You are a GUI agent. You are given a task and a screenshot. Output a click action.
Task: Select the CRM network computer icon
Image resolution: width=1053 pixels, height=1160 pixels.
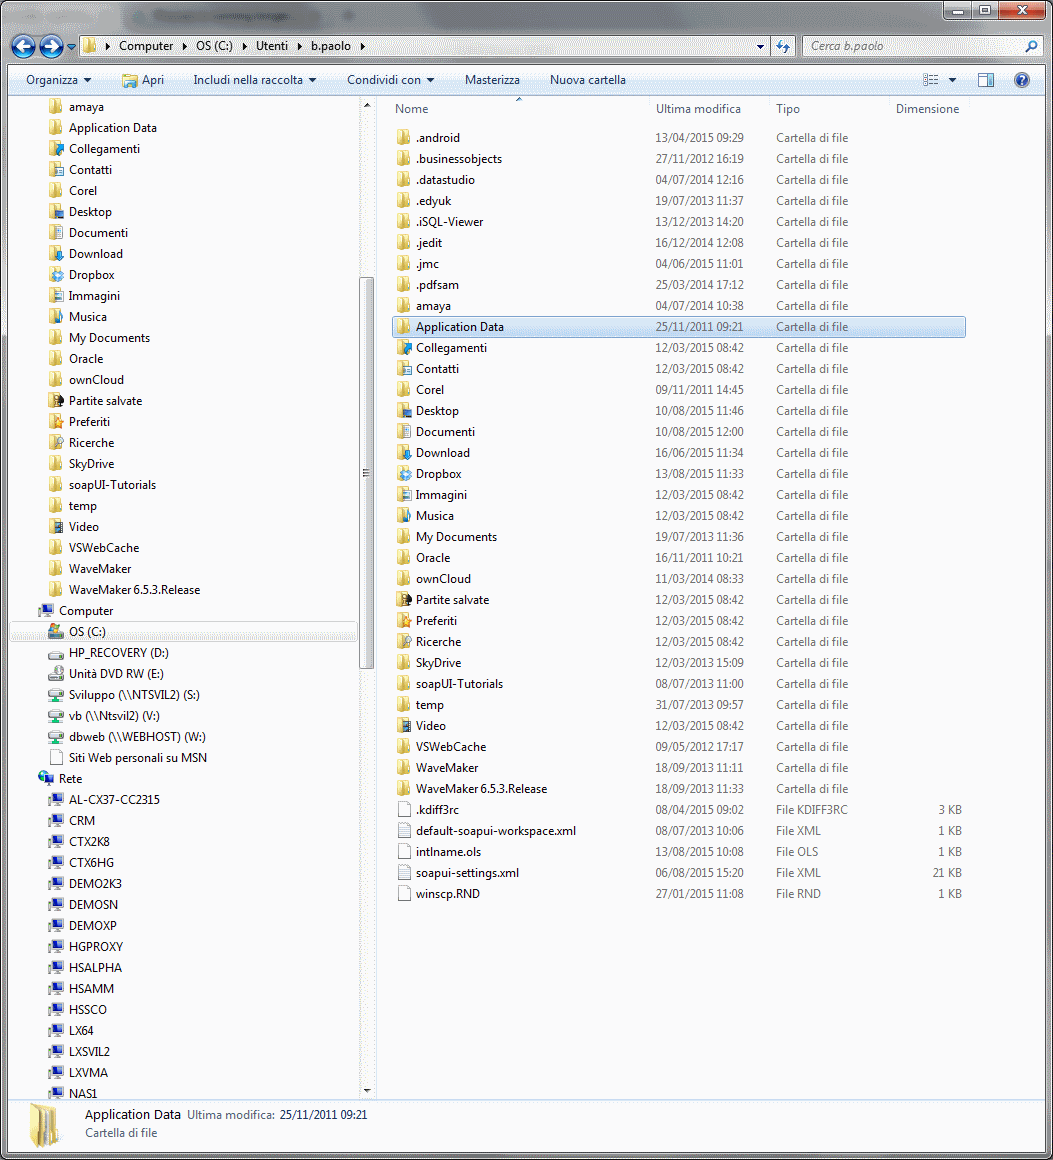(55, 820)
